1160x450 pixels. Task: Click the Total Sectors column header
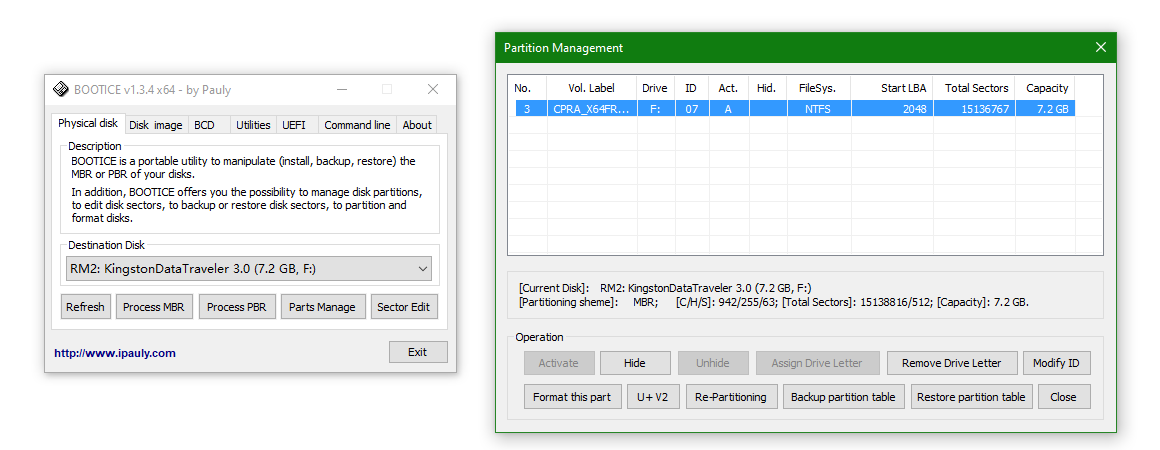coord(974,88)
